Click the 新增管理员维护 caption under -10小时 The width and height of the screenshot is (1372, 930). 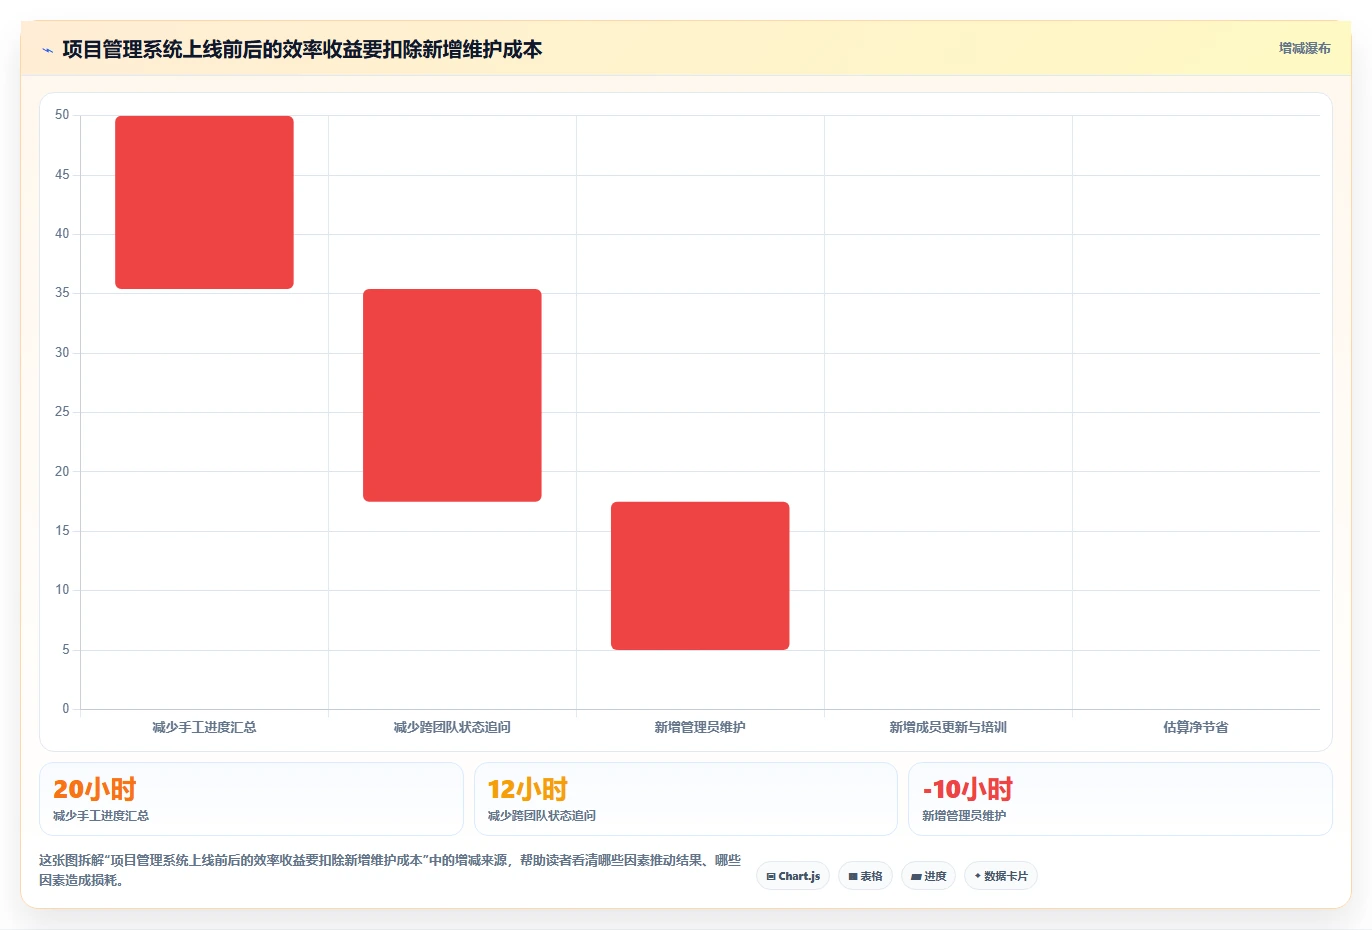pos(964,816)
